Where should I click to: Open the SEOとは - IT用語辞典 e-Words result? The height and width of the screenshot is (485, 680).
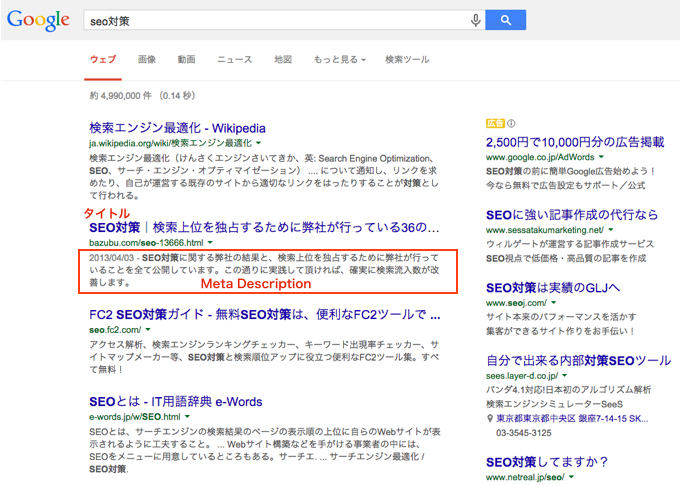coord(176,401)
